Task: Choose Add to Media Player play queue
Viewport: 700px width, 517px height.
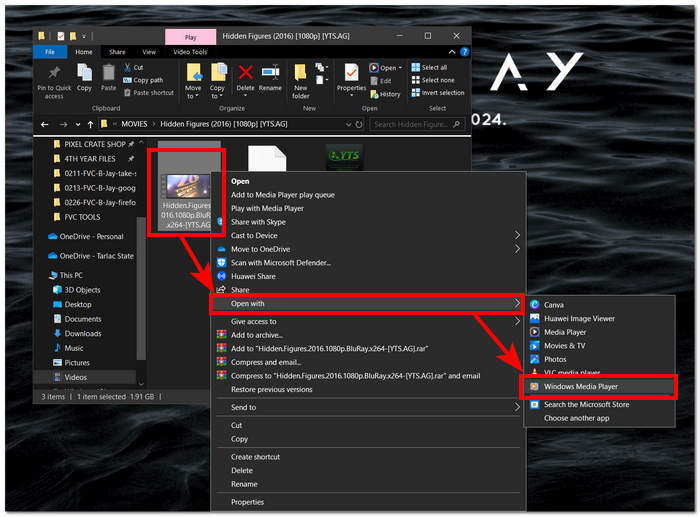Action: [283, 195]
